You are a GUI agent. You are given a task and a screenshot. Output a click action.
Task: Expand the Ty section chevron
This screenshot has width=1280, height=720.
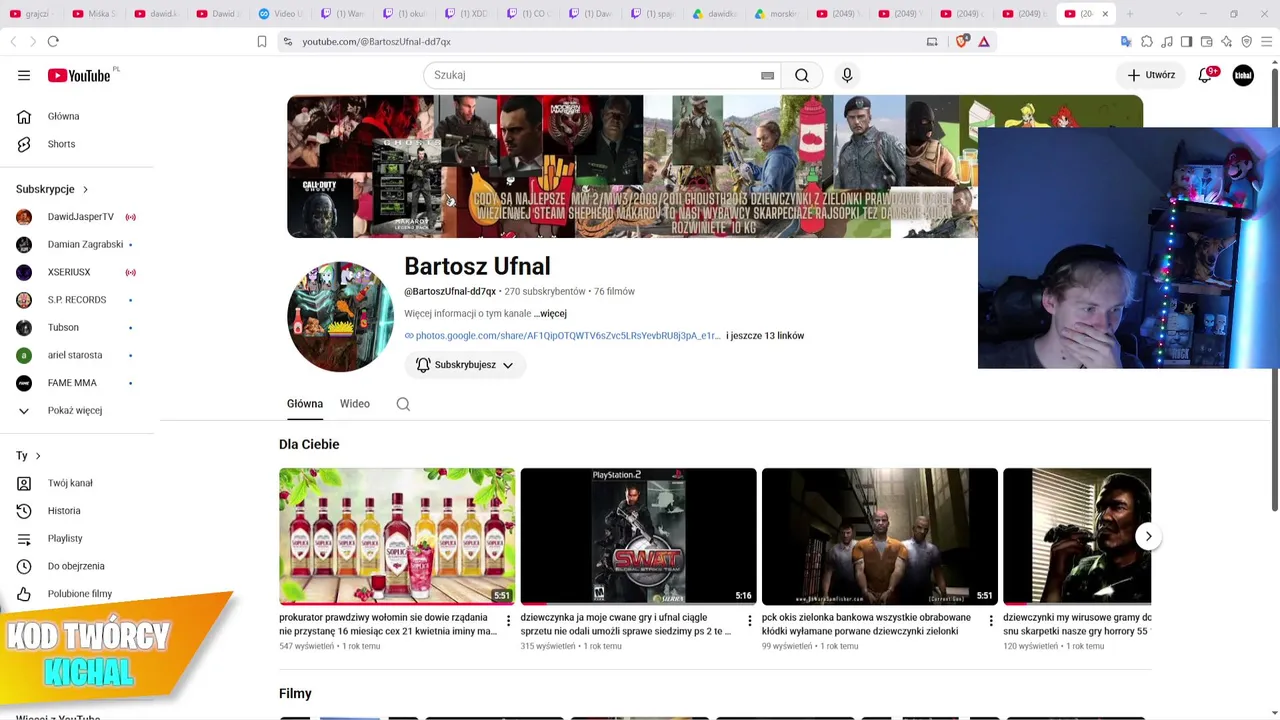[x=38, y=456]
